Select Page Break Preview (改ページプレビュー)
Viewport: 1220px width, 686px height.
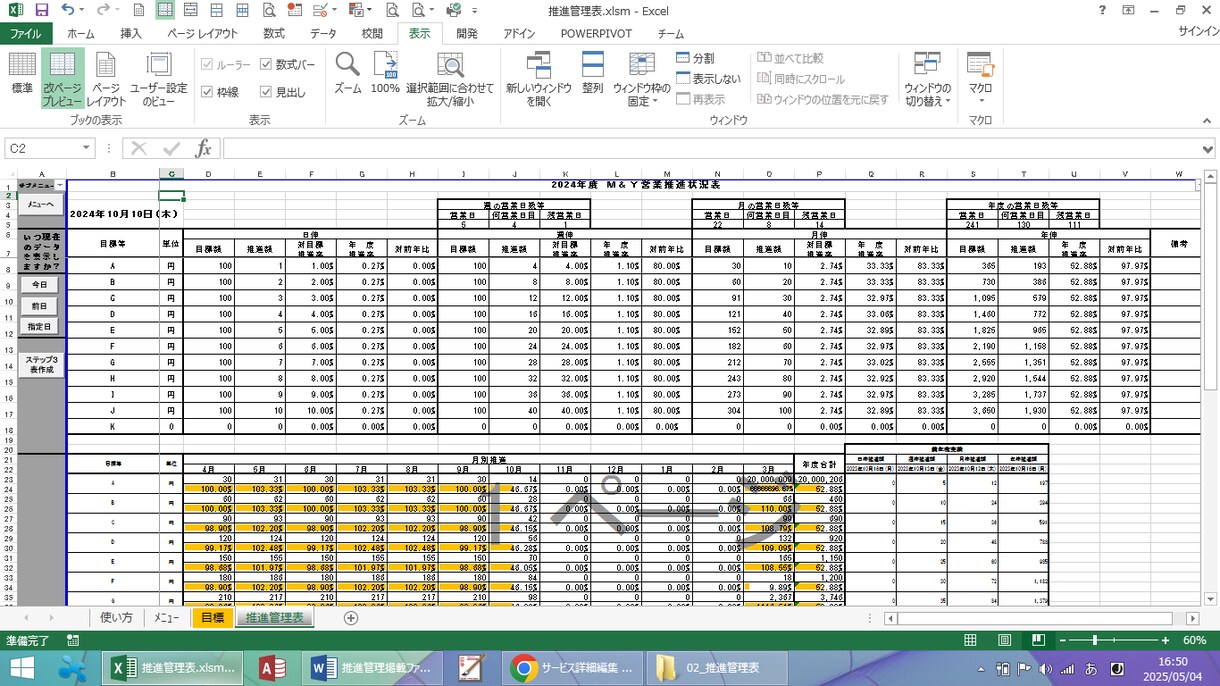62,78
